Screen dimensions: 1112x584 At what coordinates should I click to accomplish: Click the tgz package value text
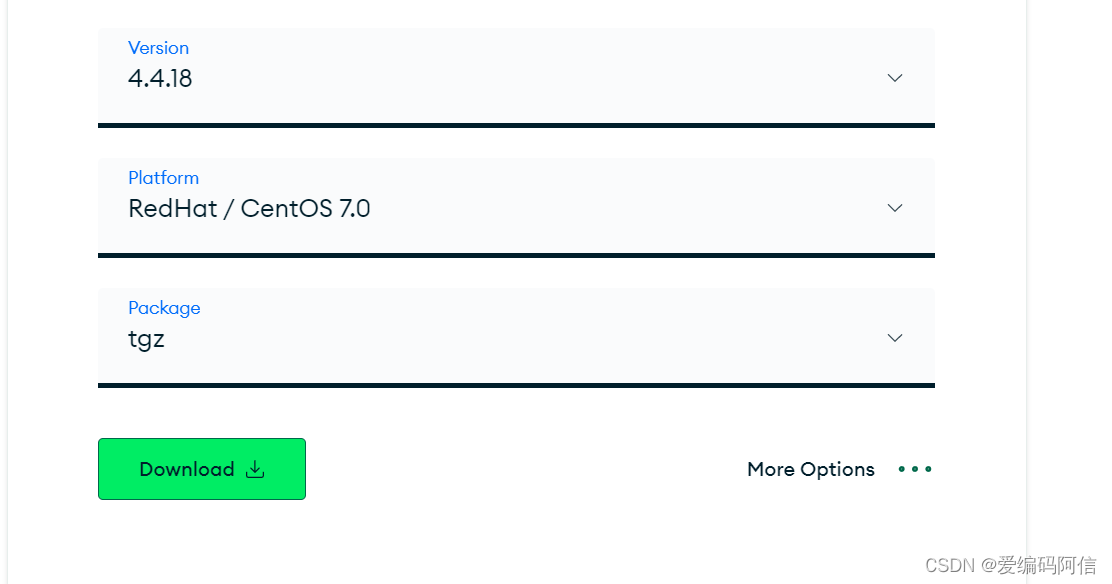coord(146,339)
